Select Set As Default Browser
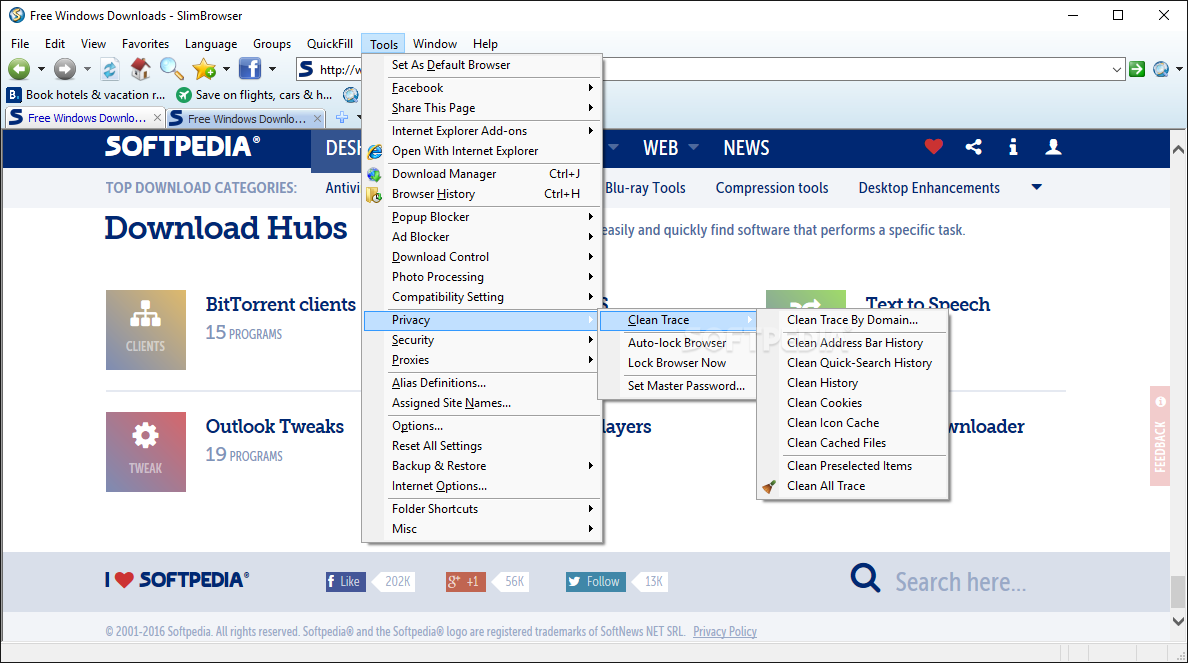This screenshot has width=1188, height=663. tap(483, 65)
